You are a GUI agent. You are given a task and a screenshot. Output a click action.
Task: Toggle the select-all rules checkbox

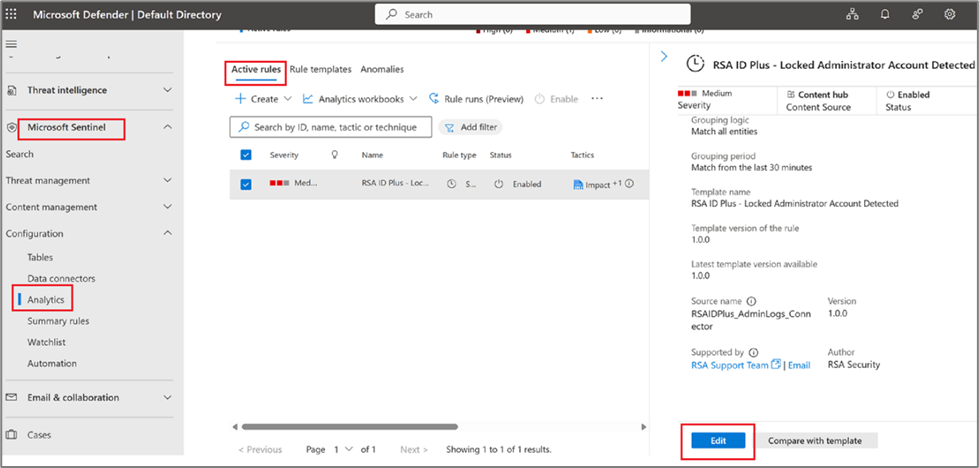[x=247, y=155]
